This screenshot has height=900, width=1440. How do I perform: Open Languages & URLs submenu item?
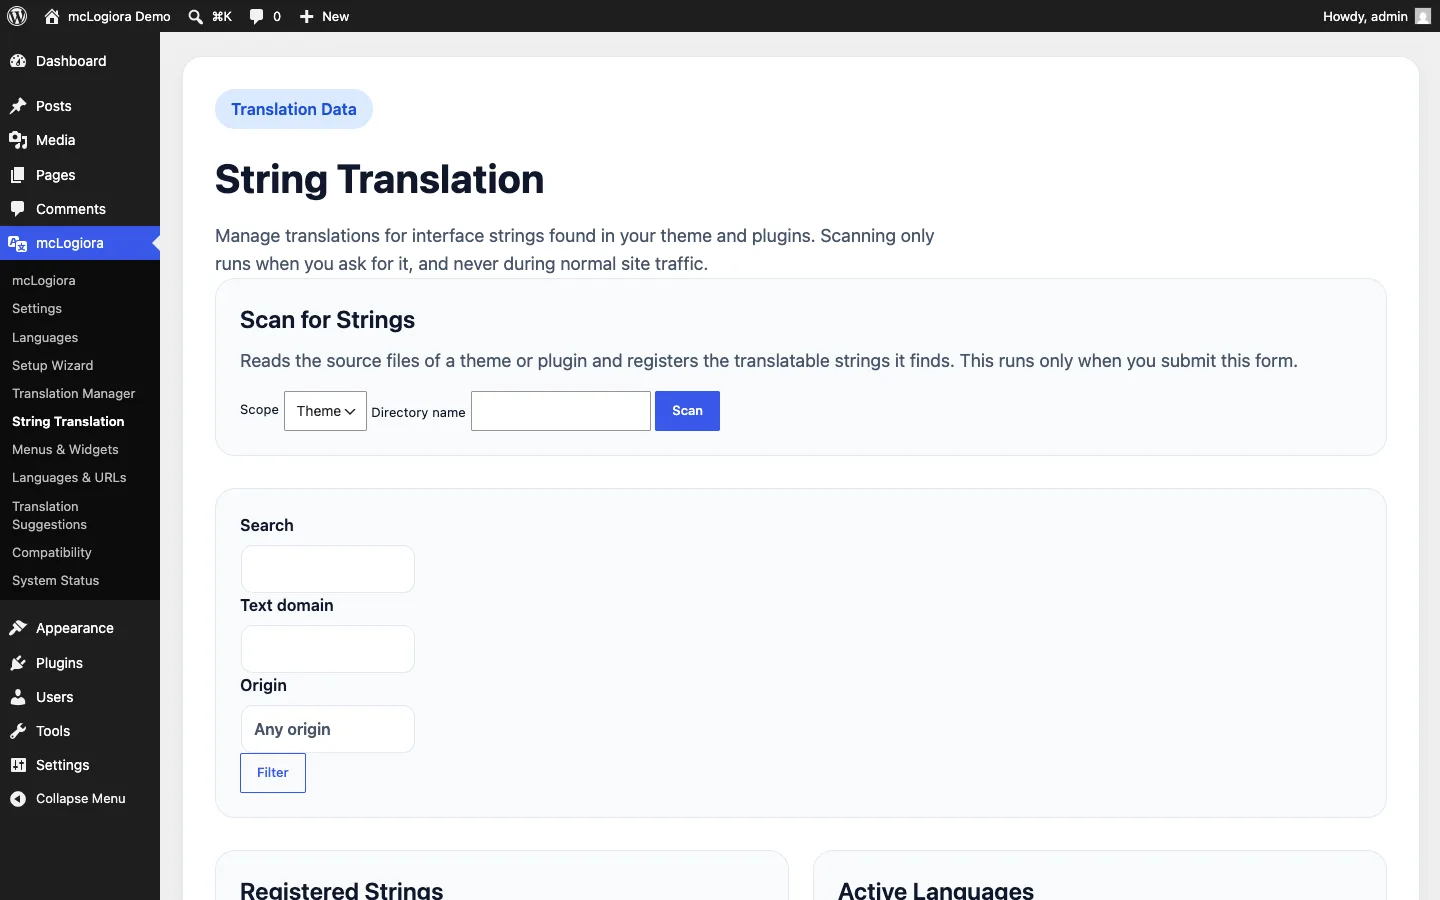(69, 478)
